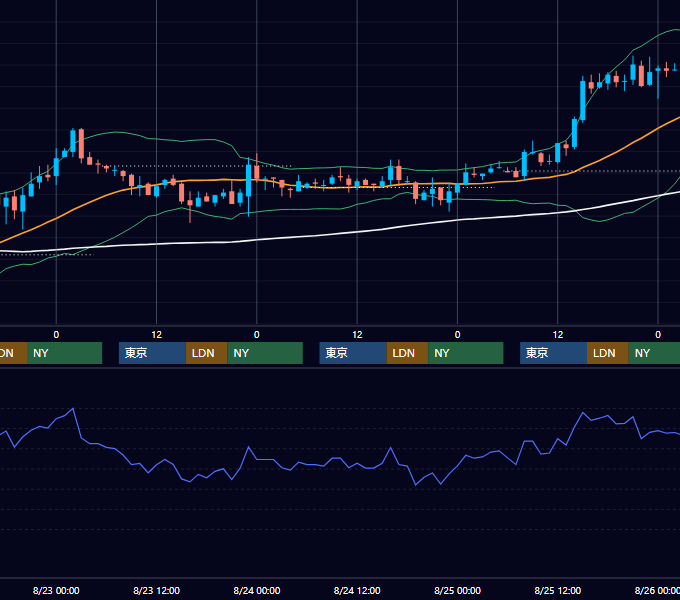Viewport: 680px width, 600px height.
Task: Click the 8/24 00:00 date label
Action: (x=257, y=590)
